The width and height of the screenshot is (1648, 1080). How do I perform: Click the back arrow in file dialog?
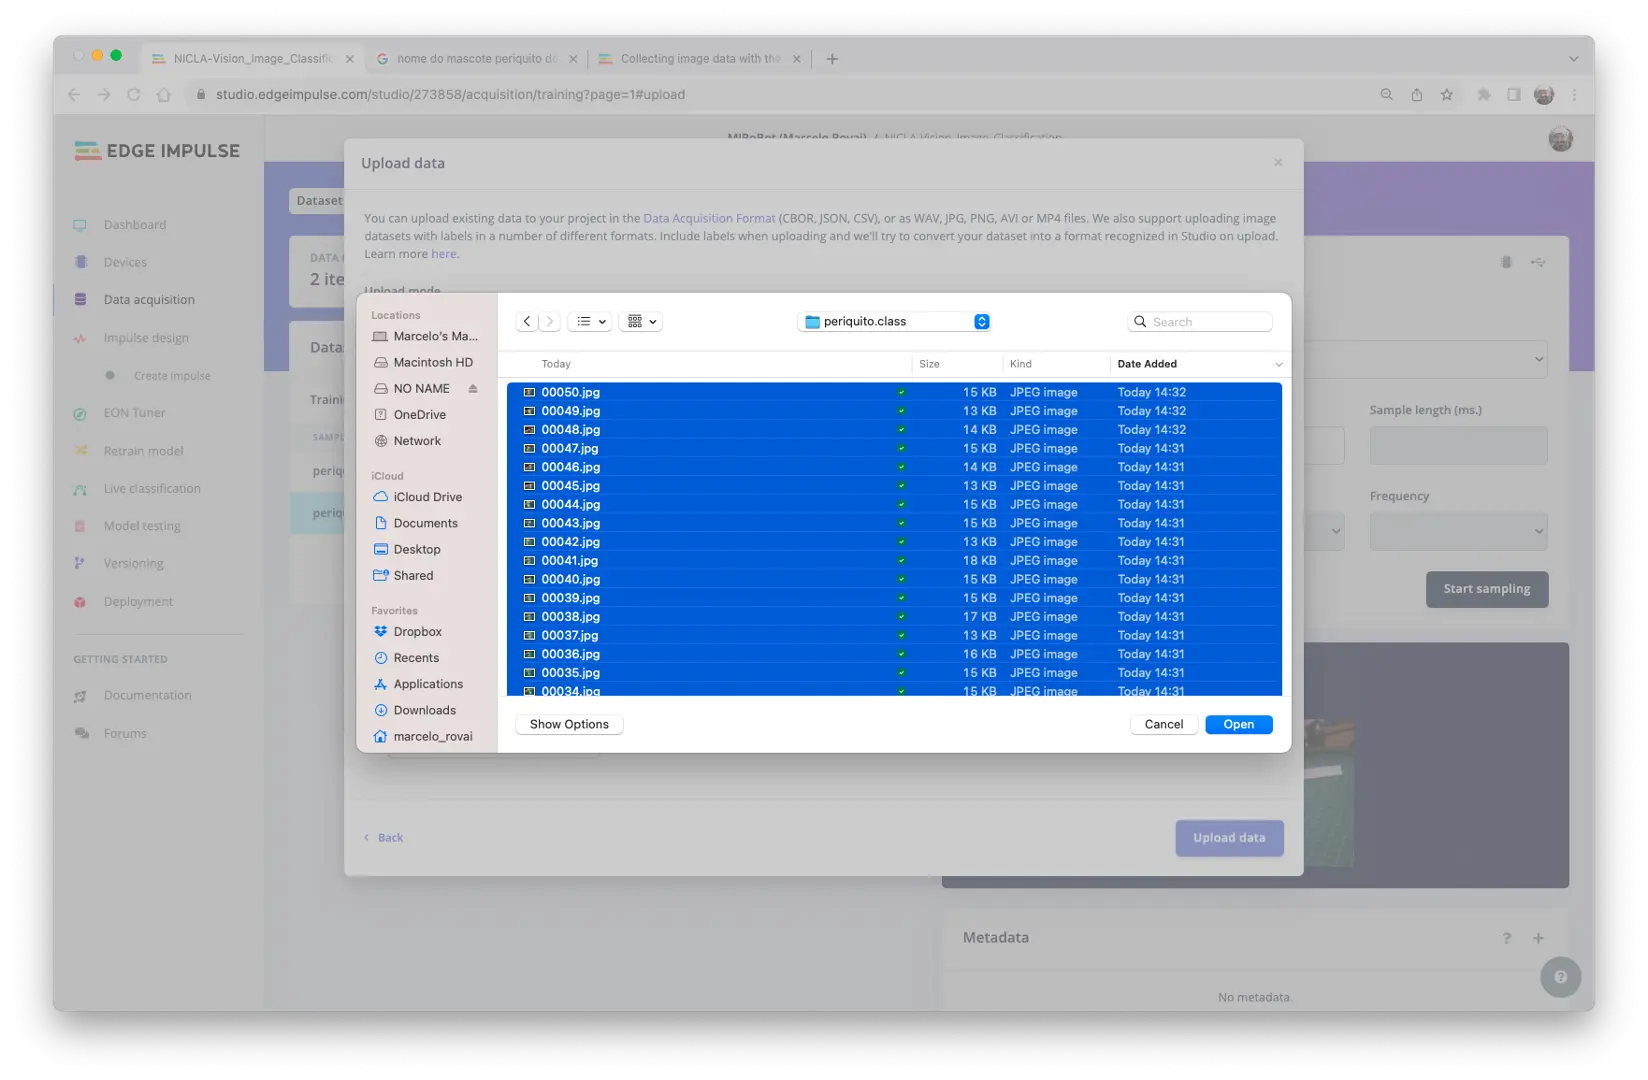527,322
